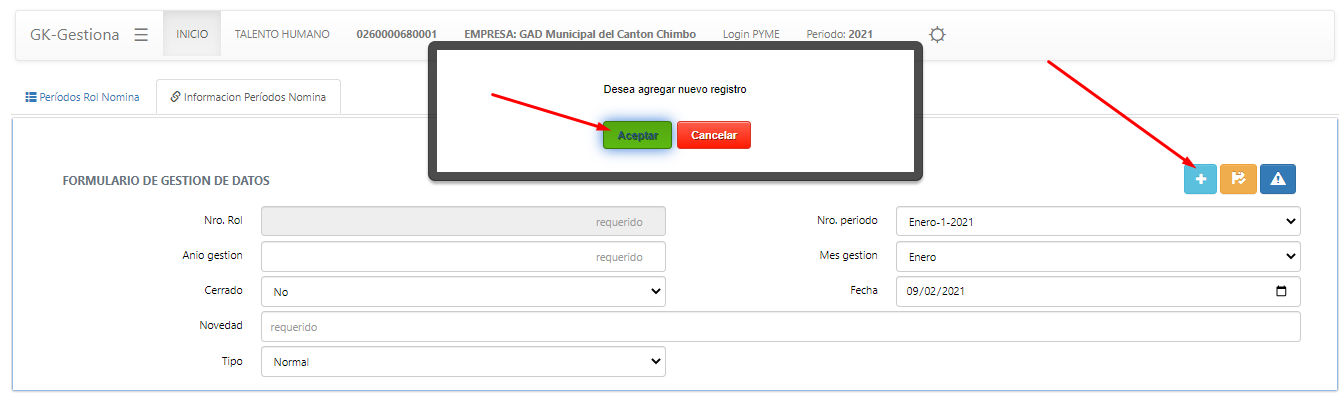Click the Periodo: 2021 header text
The image size is (1344, 398).
pos(839,34)
